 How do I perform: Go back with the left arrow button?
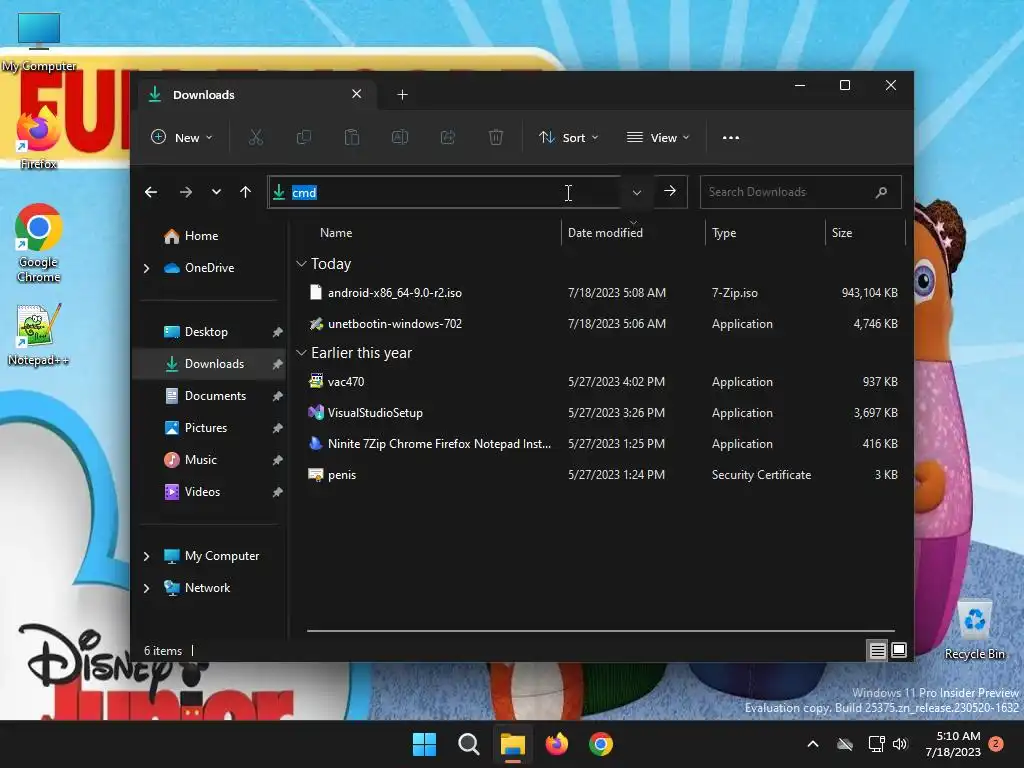pyautogui.click(x=151, y=192)
